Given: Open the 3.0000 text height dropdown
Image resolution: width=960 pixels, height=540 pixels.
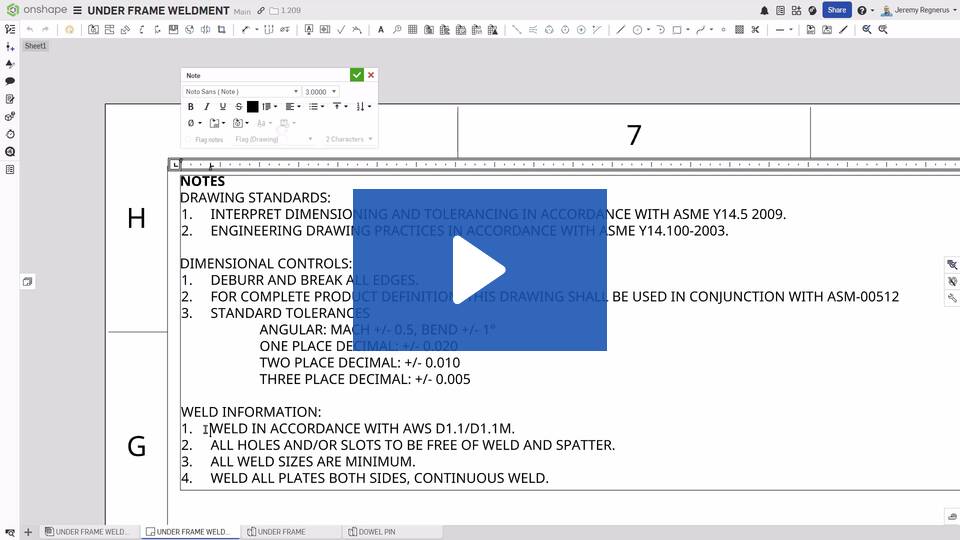Looking at the screenshot, I should tap(320, 91).
